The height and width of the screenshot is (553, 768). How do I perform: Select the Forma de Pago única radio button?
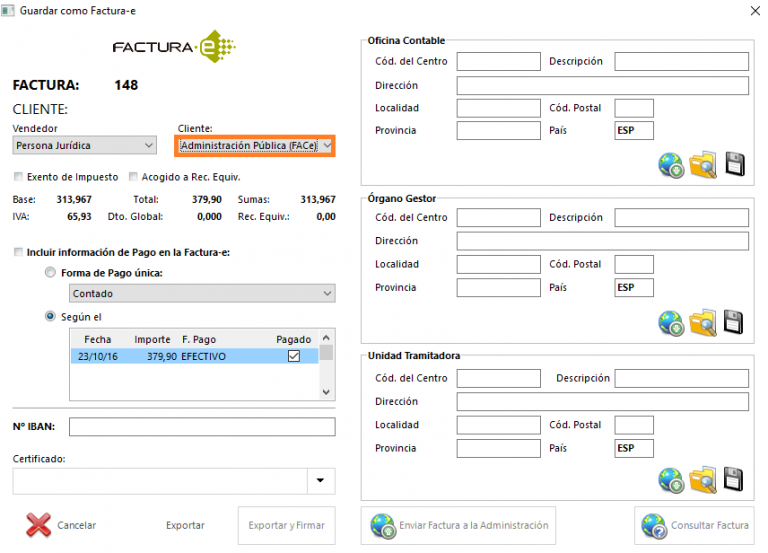tap(50, 273)
